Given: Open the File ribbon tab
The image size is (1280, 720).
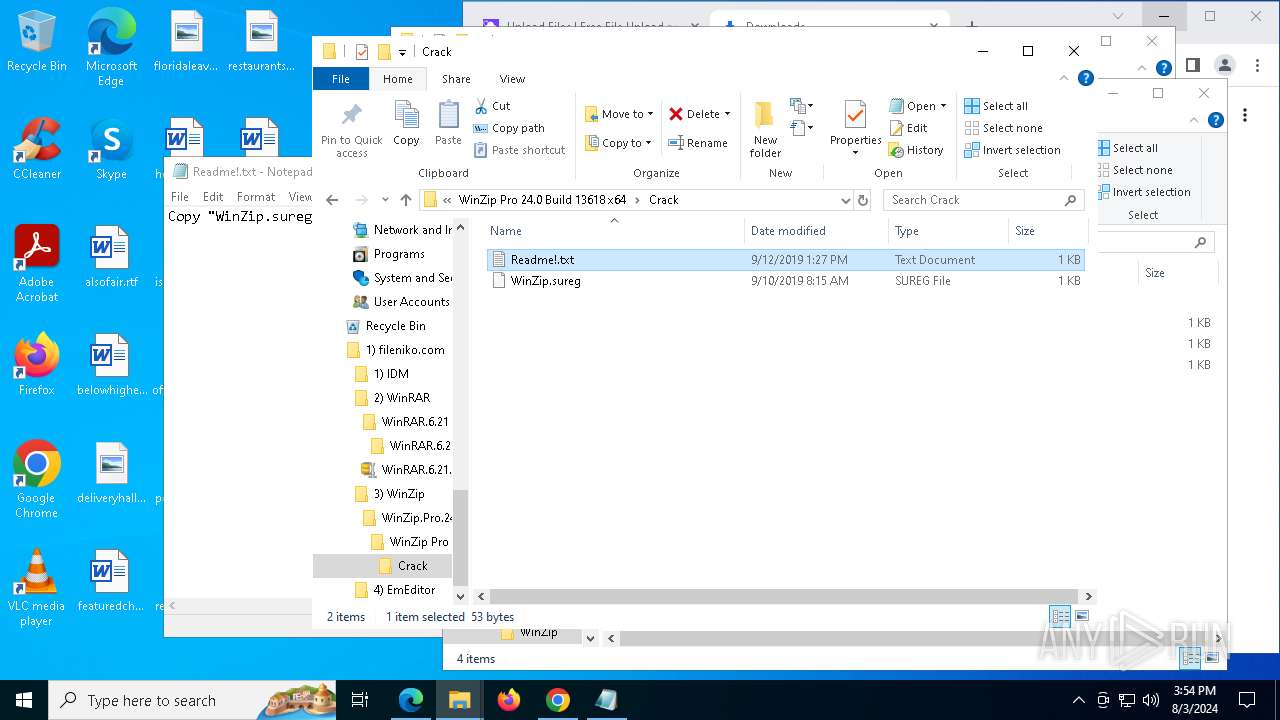Looking at the screenshot, I should pyautogui.click(x=341, y=79).
